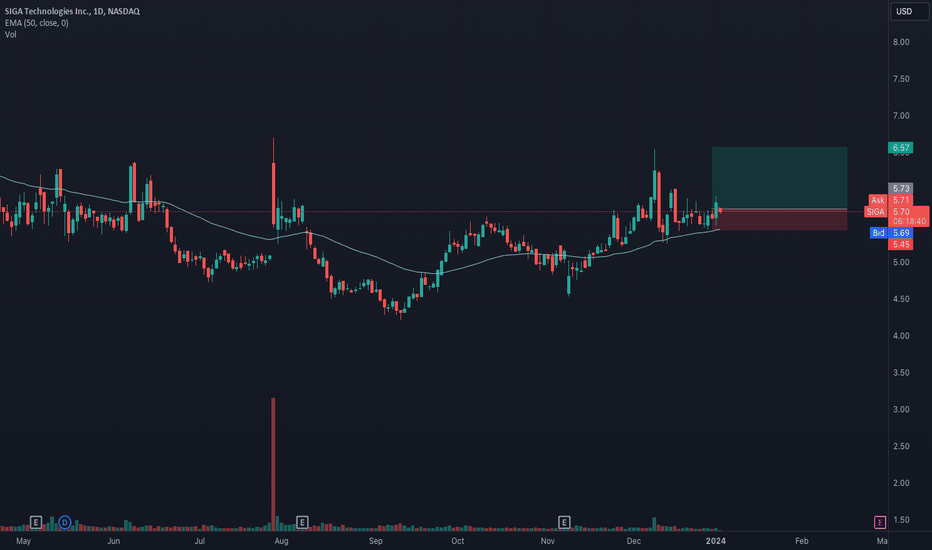Click the first earnings E marker near May

[x=36, y=523]
